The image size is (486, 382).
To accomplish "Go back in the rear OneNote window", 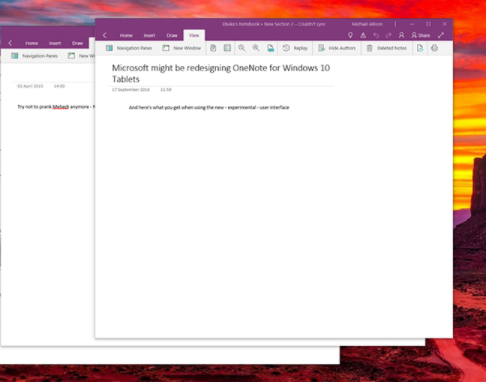I will [10, 43].
